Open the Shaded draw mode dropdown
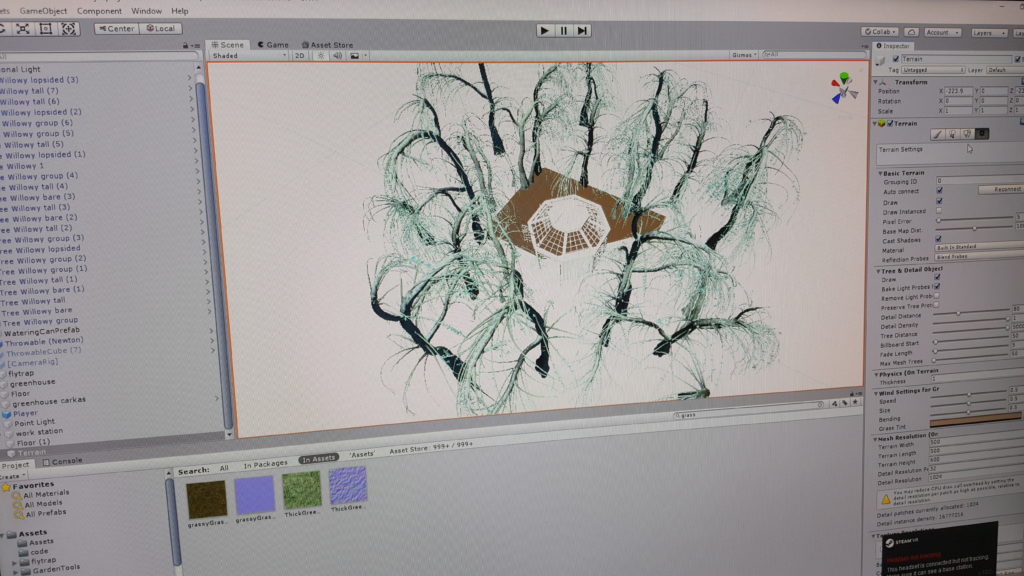This screenshot has width=1024, height=576. (249, 56)
